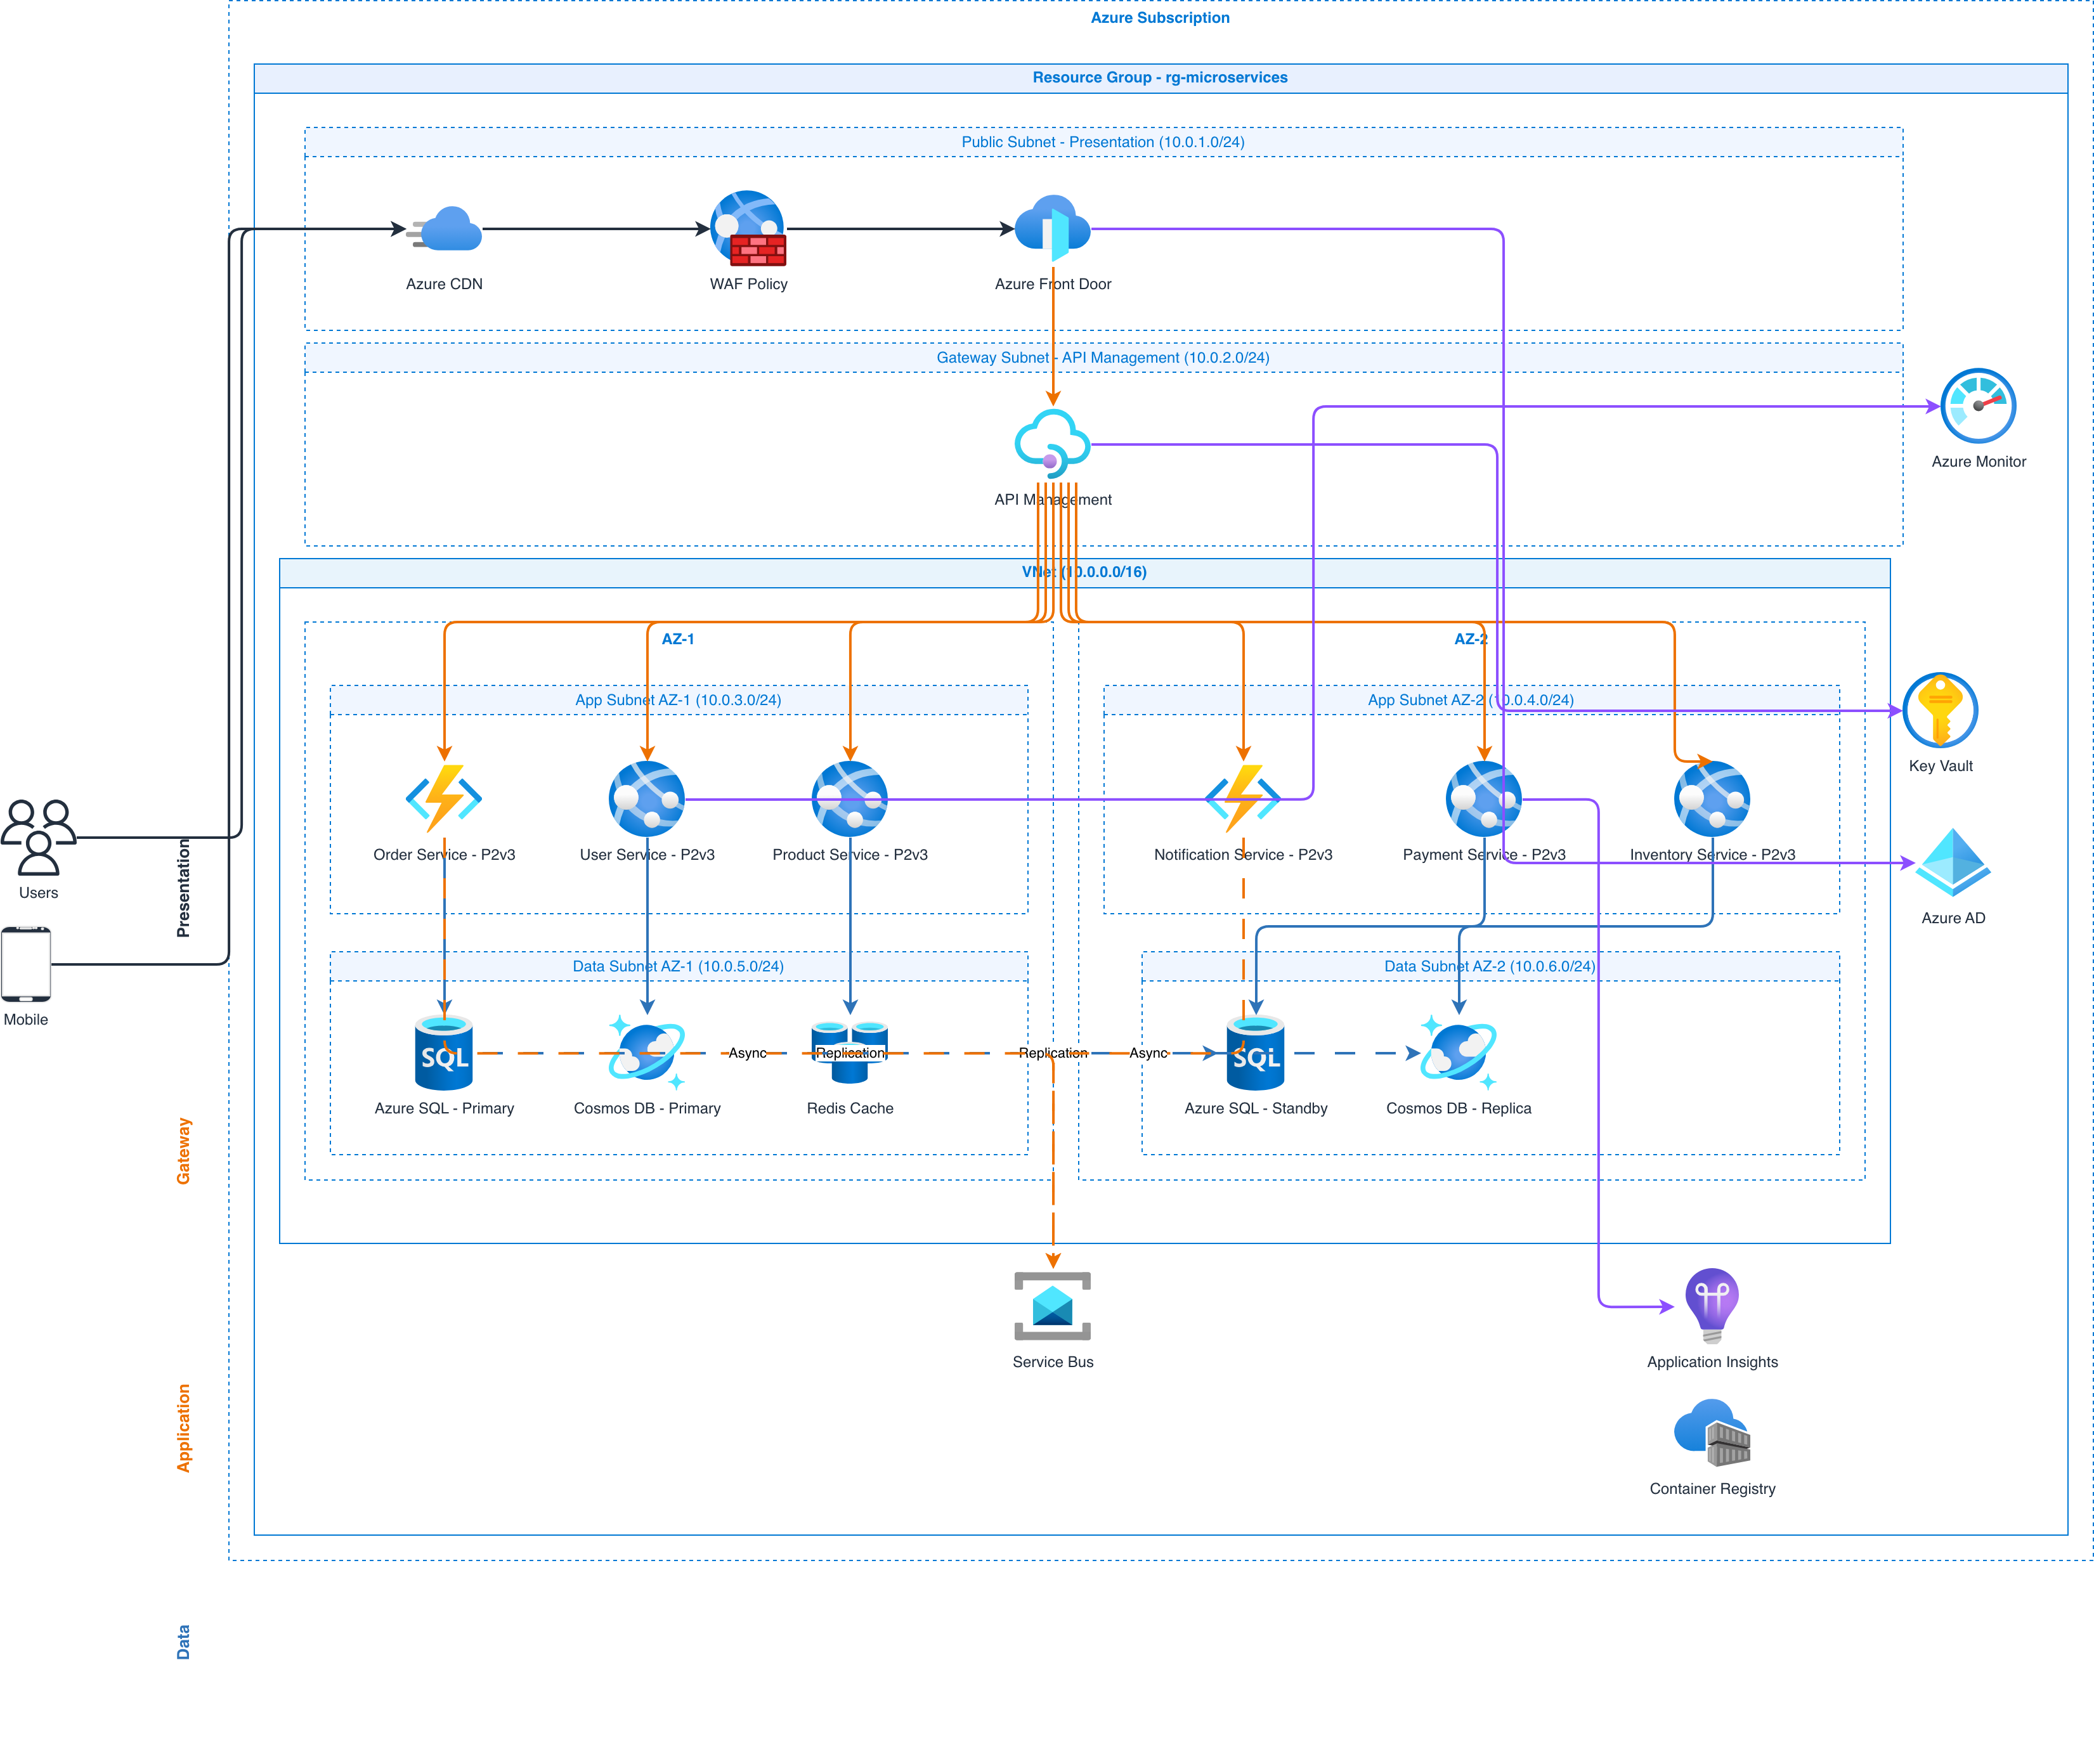Click the Key Vault label
This screenshot has width=2094, height=1764.
tap(1940, 766)
